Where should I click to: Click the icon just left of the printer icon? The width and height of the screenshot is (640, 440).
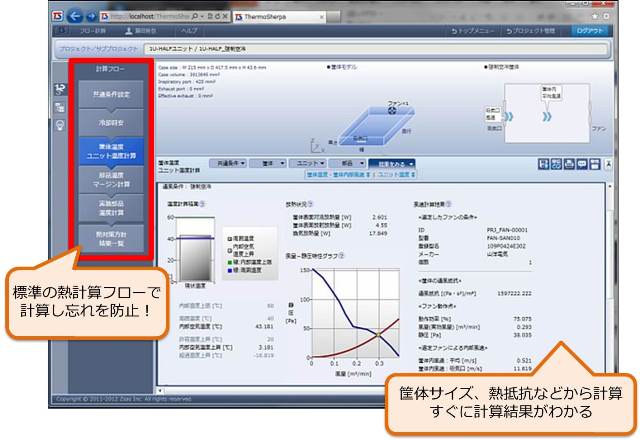click(x=556, y=164)
